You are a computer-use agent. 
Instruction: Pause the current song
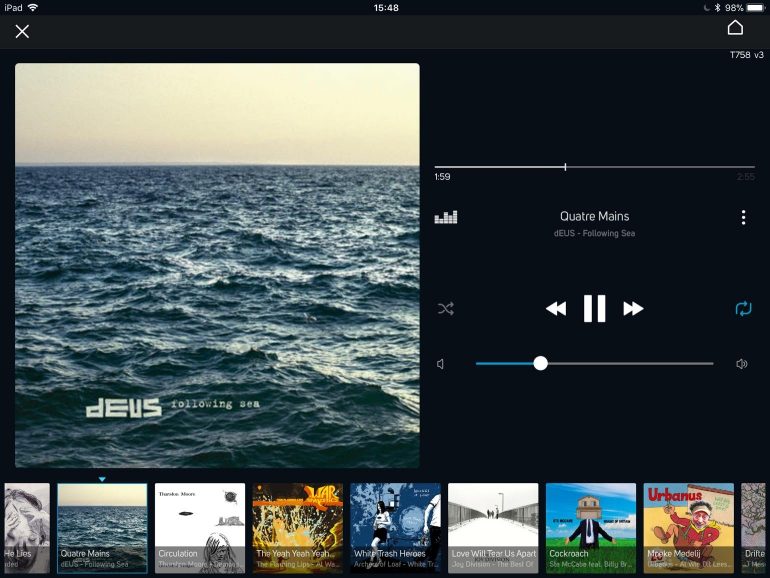pos(594,309)
